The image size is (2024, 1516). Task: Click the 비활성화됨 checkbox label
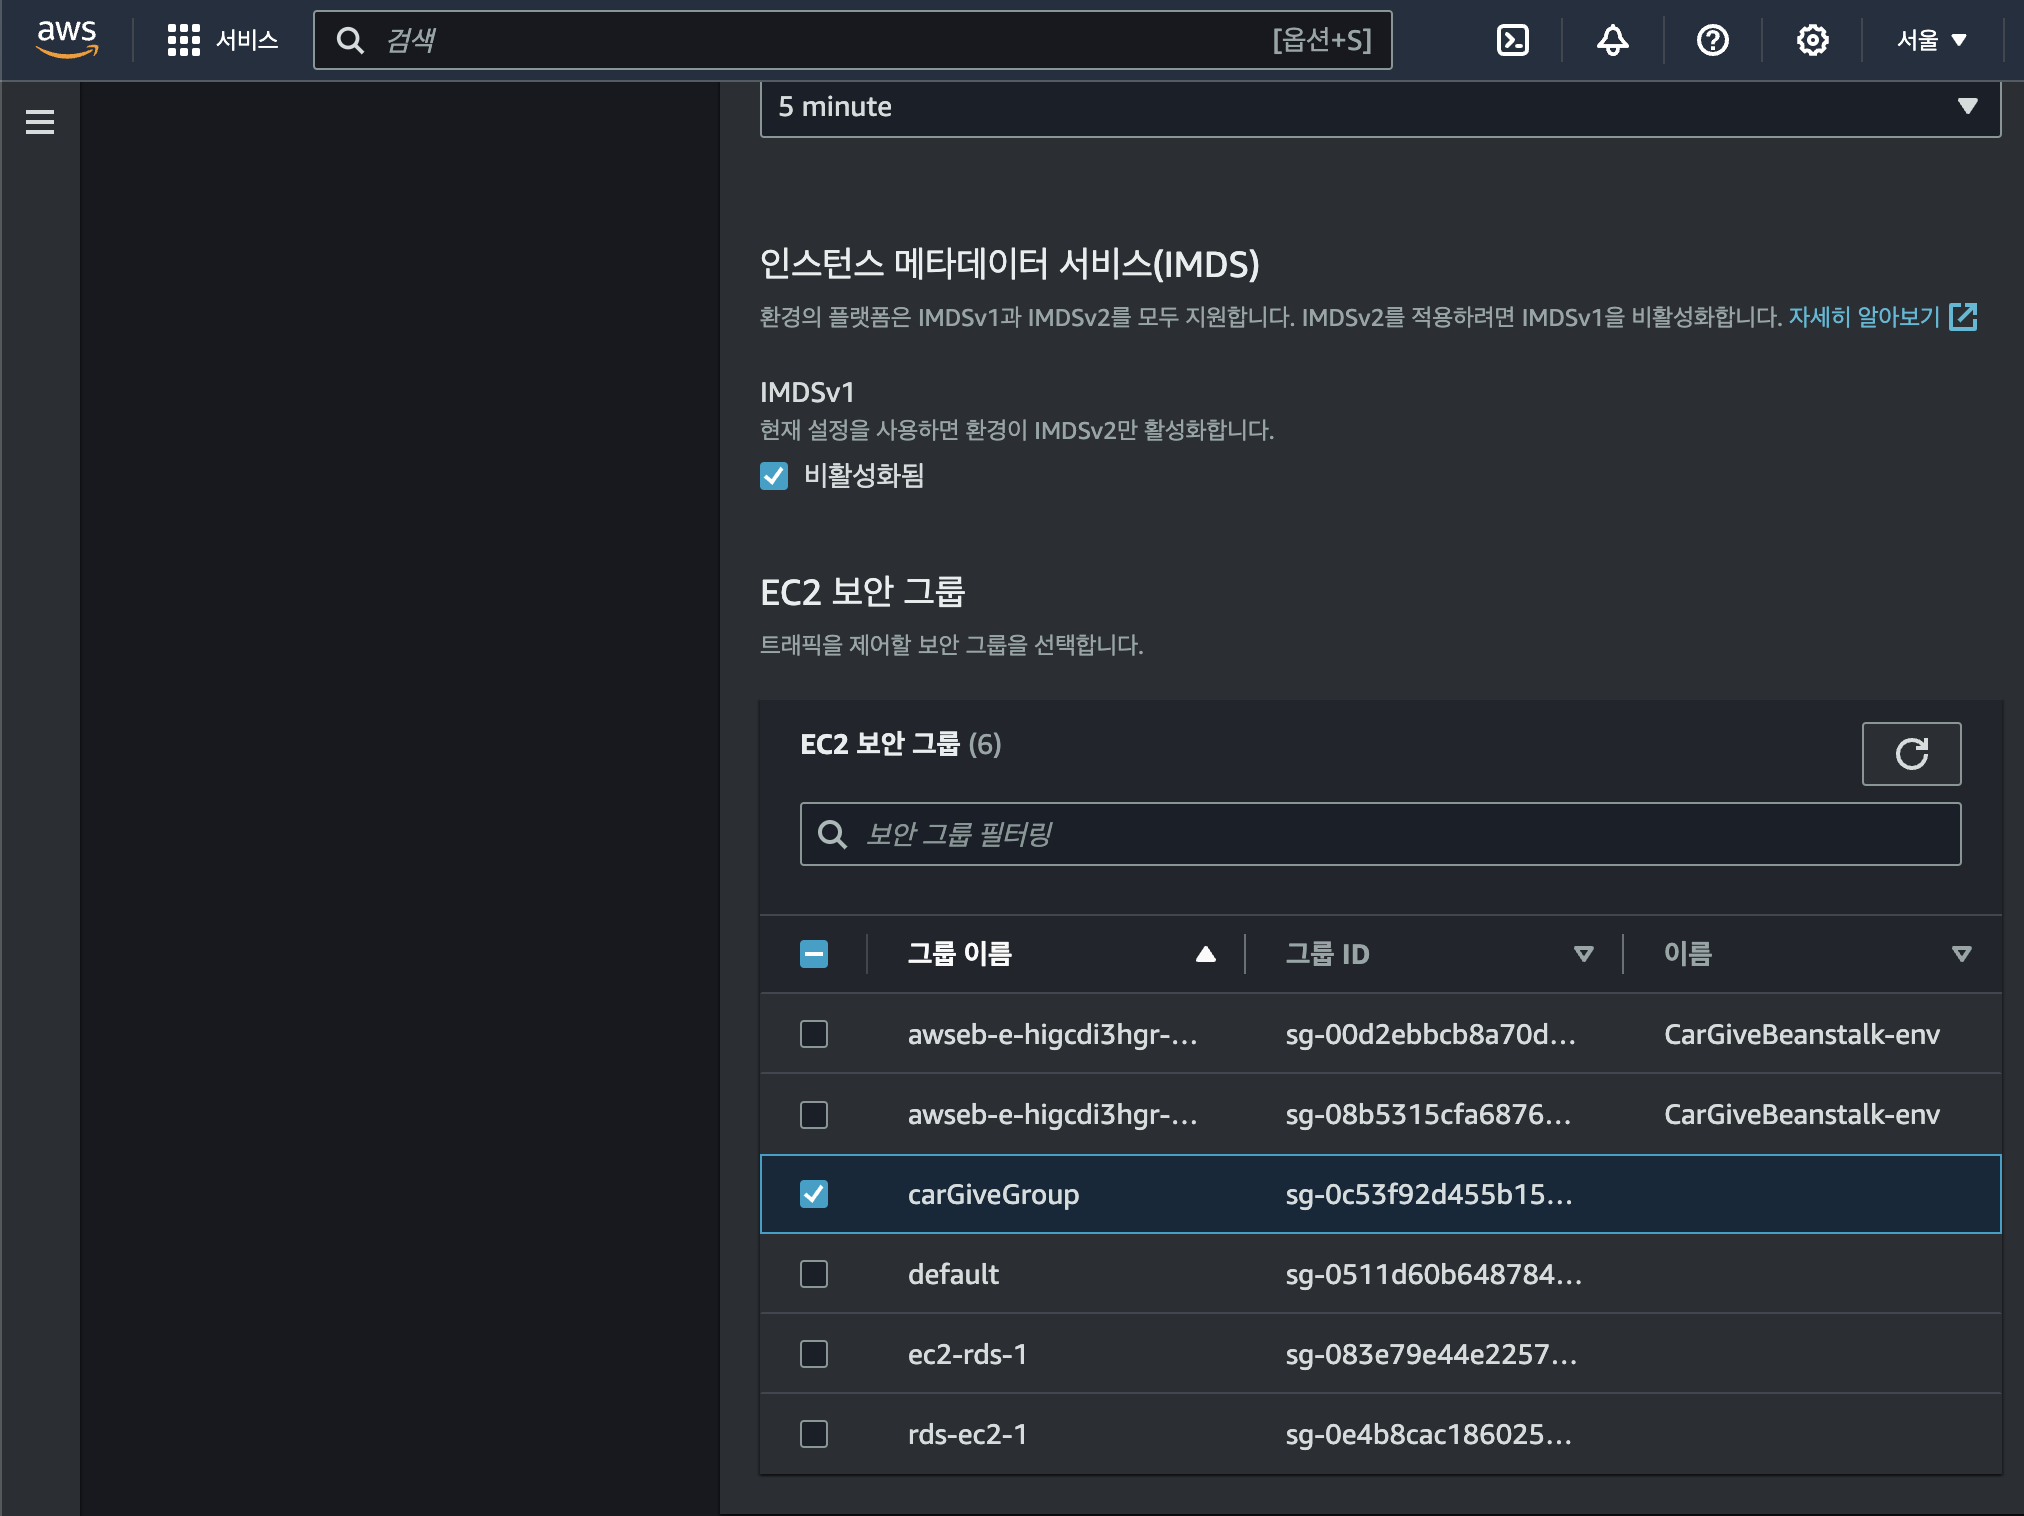click(864, 476)
